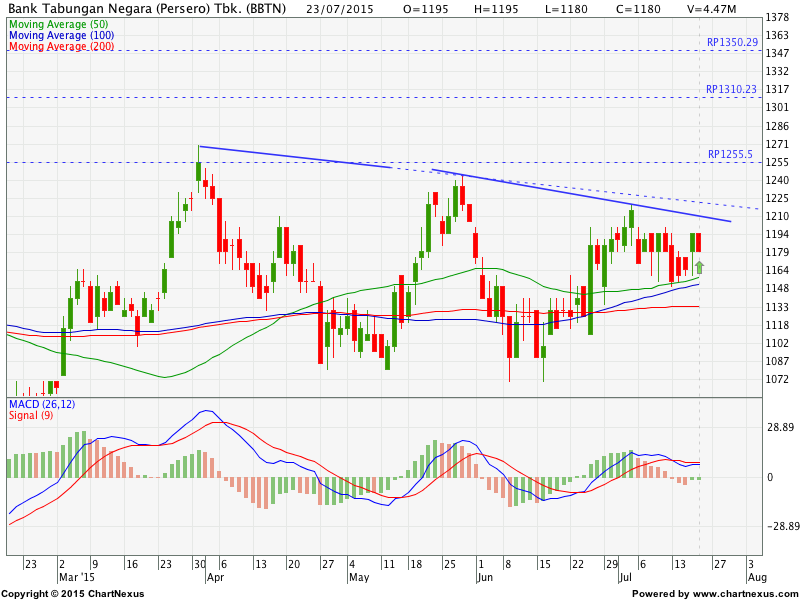Click the Apr month marker on the axis

pos(214,578)
